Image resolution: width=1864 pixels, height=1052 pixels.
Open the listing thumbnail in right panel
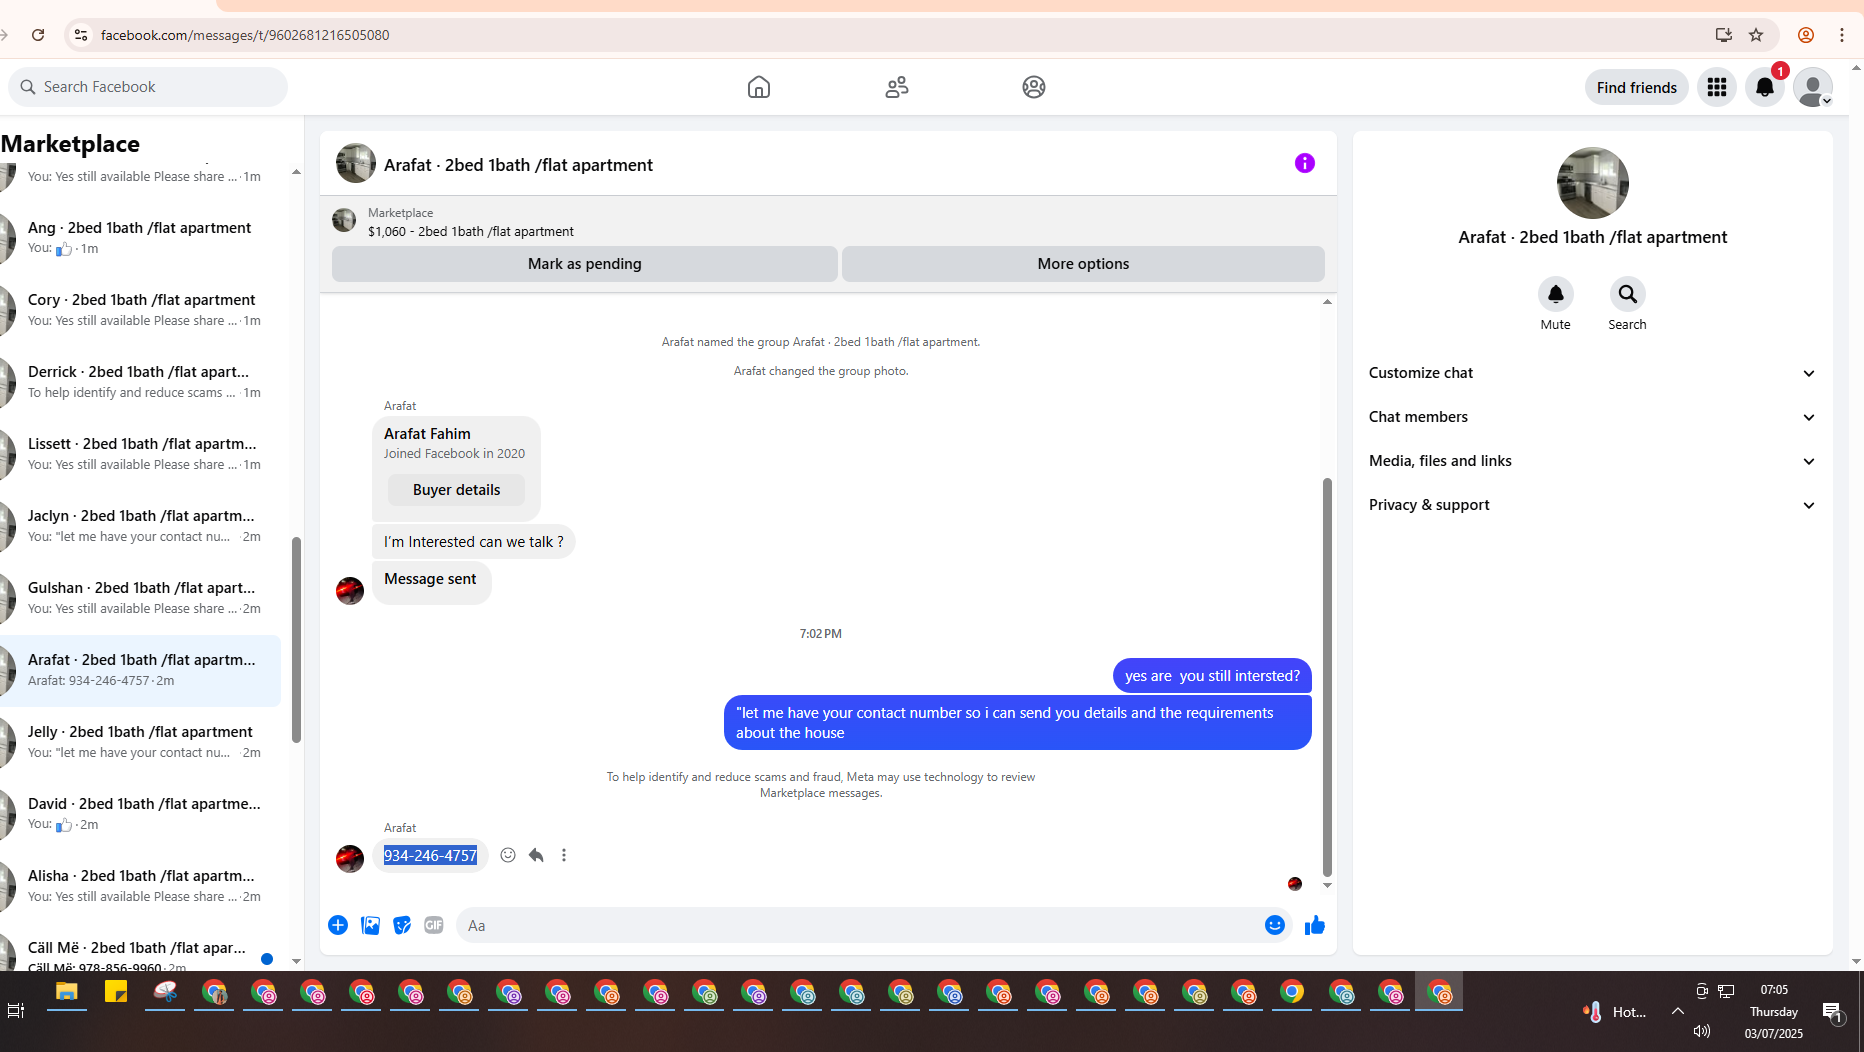(1592, 183)
